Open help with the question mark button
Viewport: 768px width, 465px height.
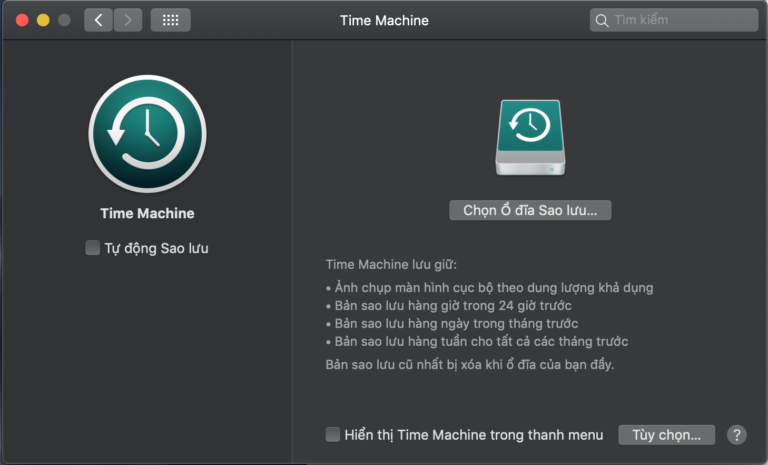pos(737,435)
